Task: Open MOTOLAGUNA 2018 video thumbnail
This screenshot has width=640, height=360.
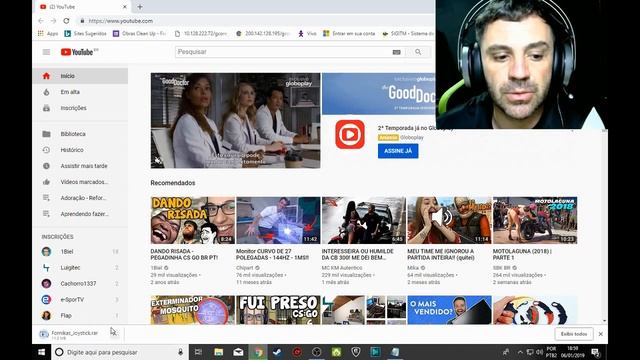Action: (535, 220)
